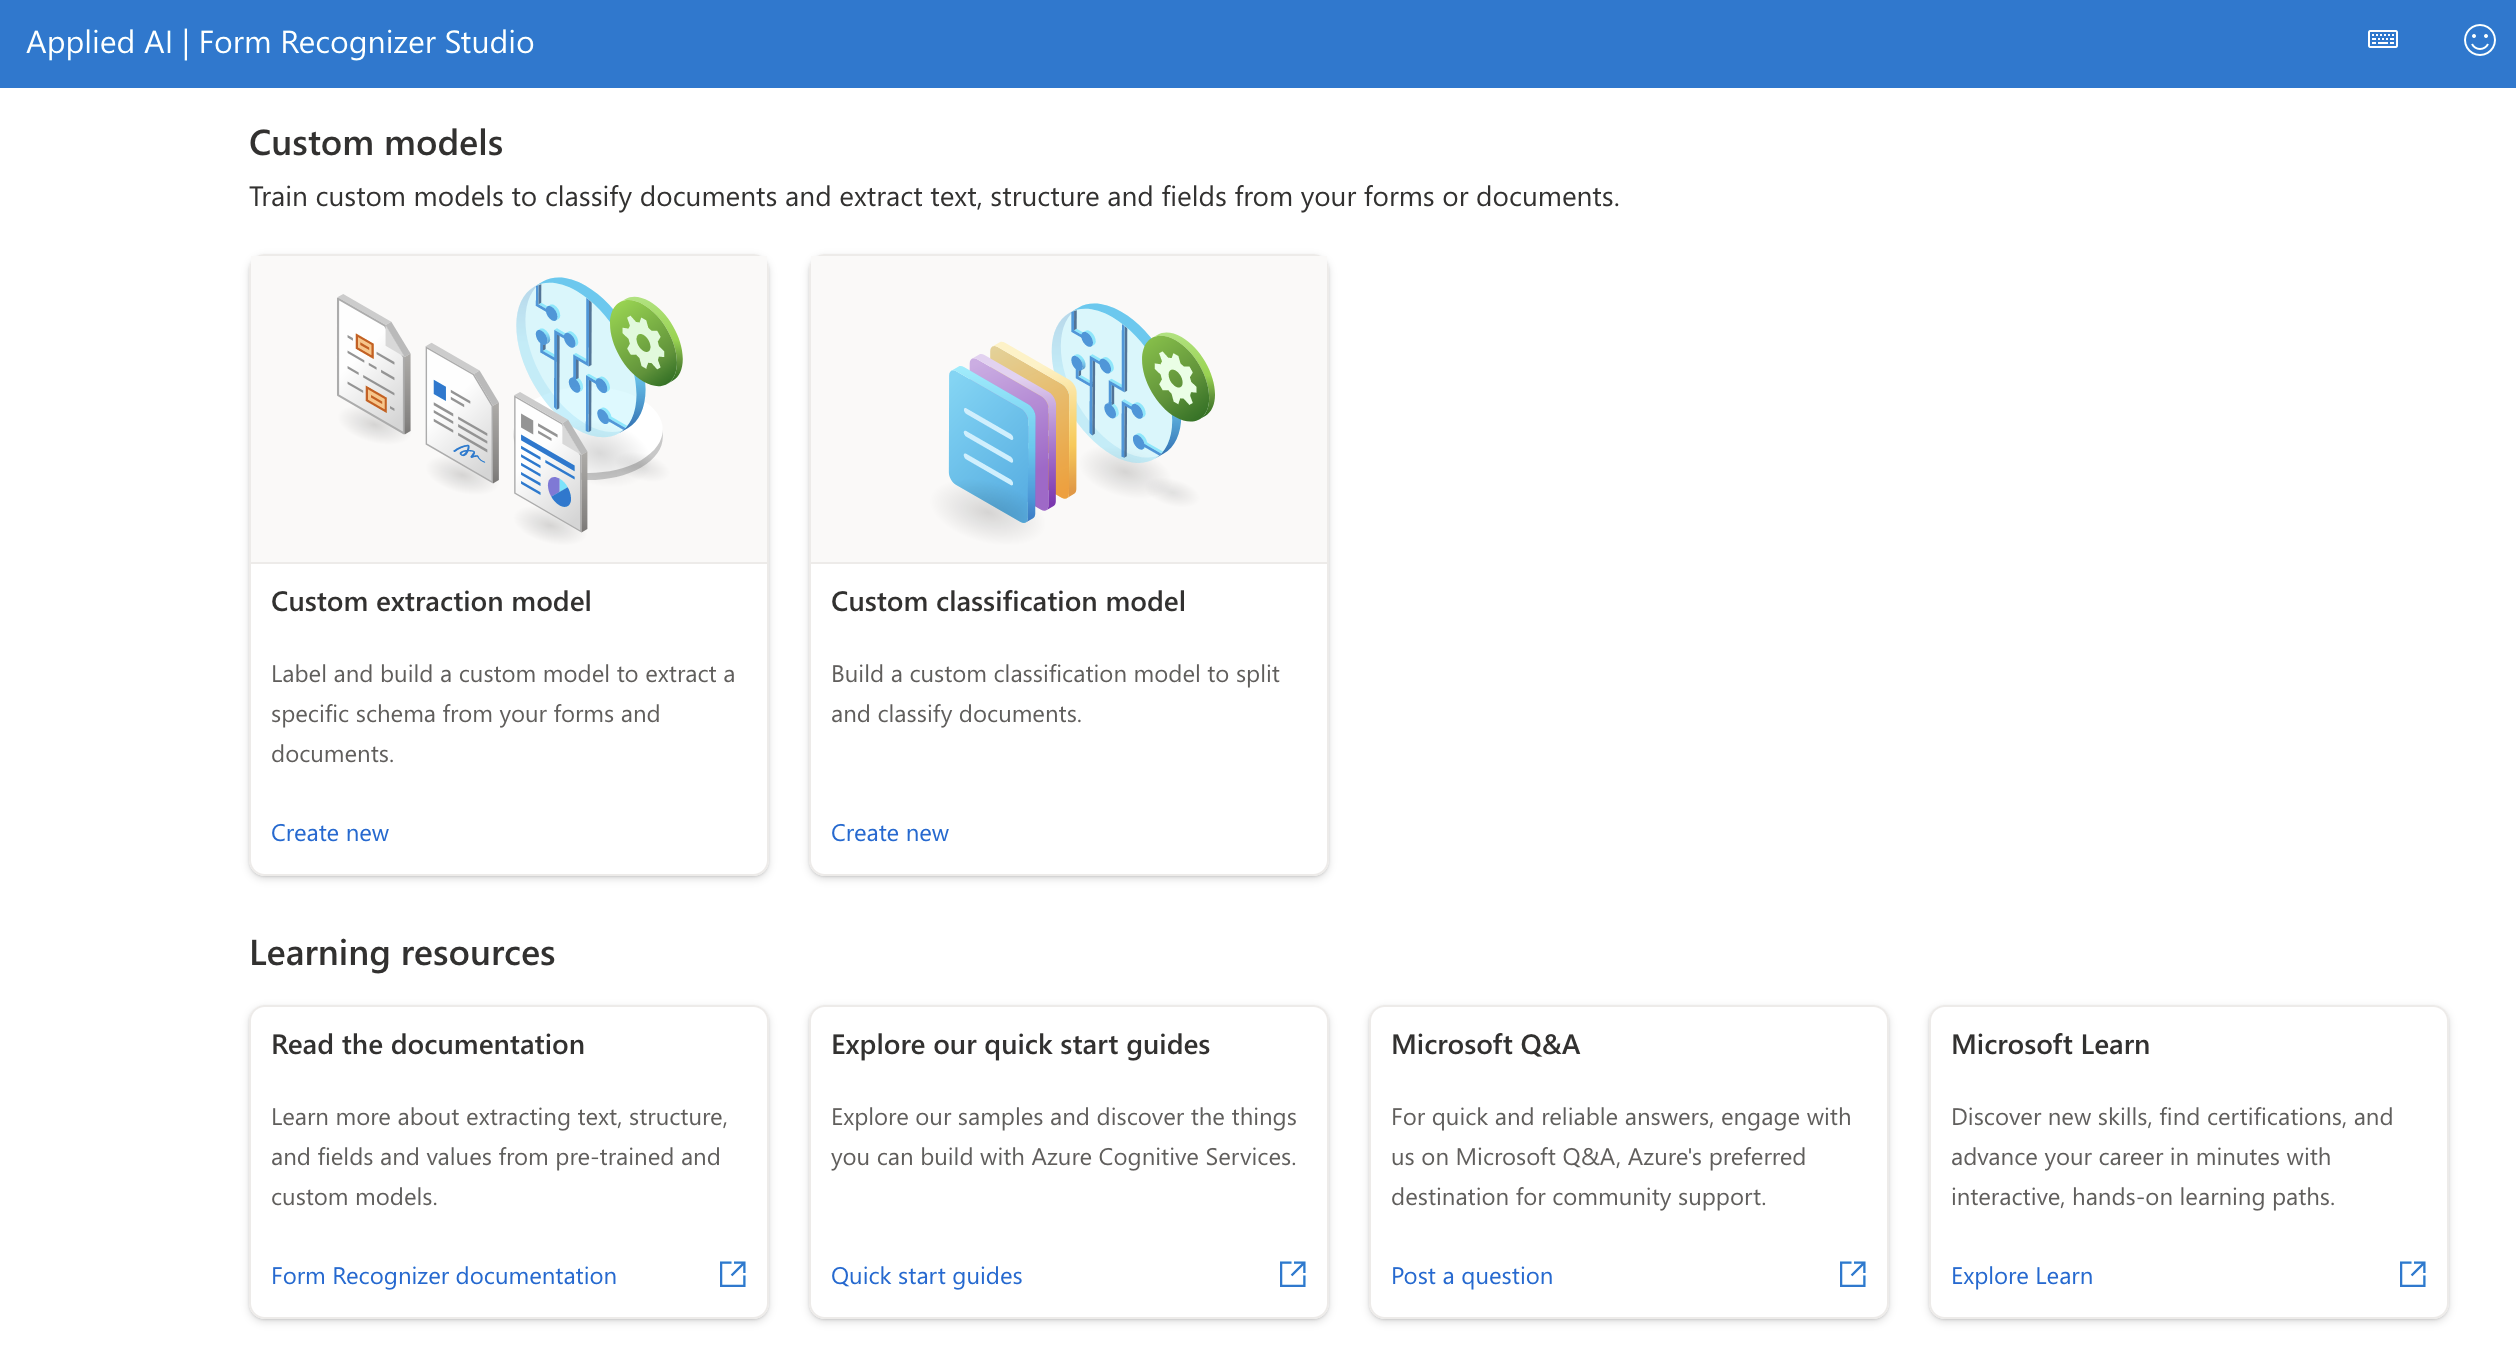
Task: Click external link icon beside Post a question
Action: [1853, 1274]
